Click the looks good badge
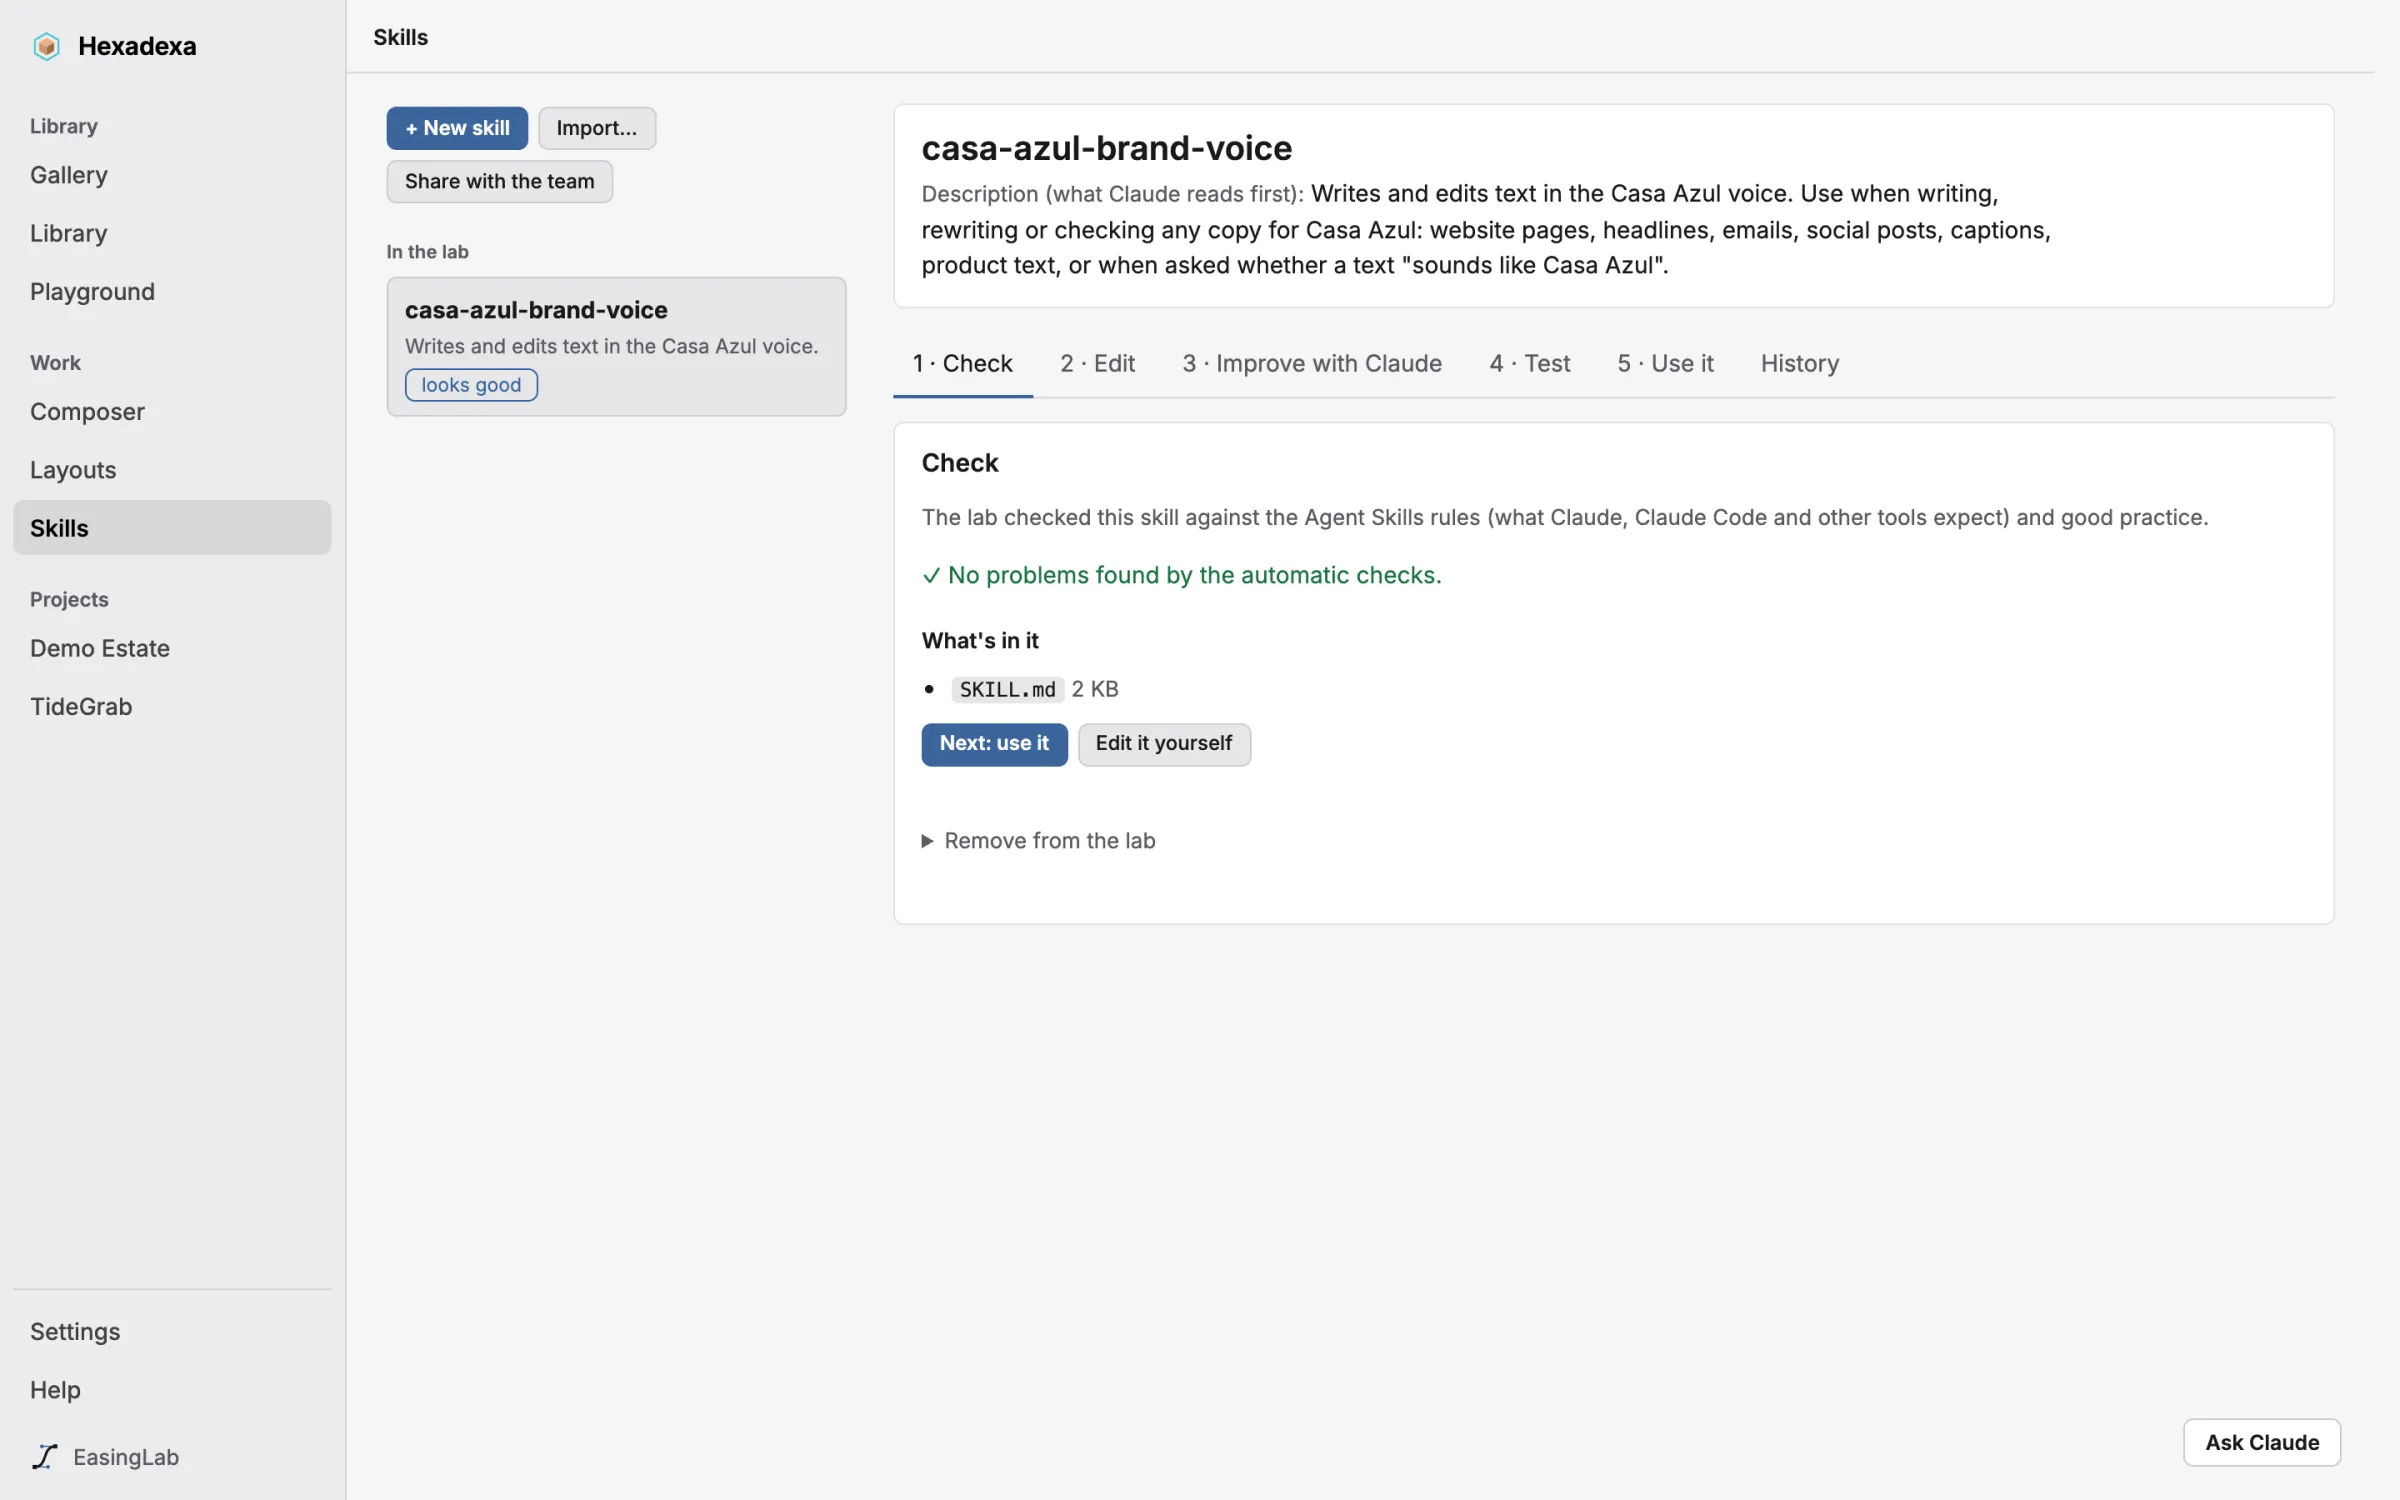Viewport: 2400px width, 1500px height. (471, 385)
